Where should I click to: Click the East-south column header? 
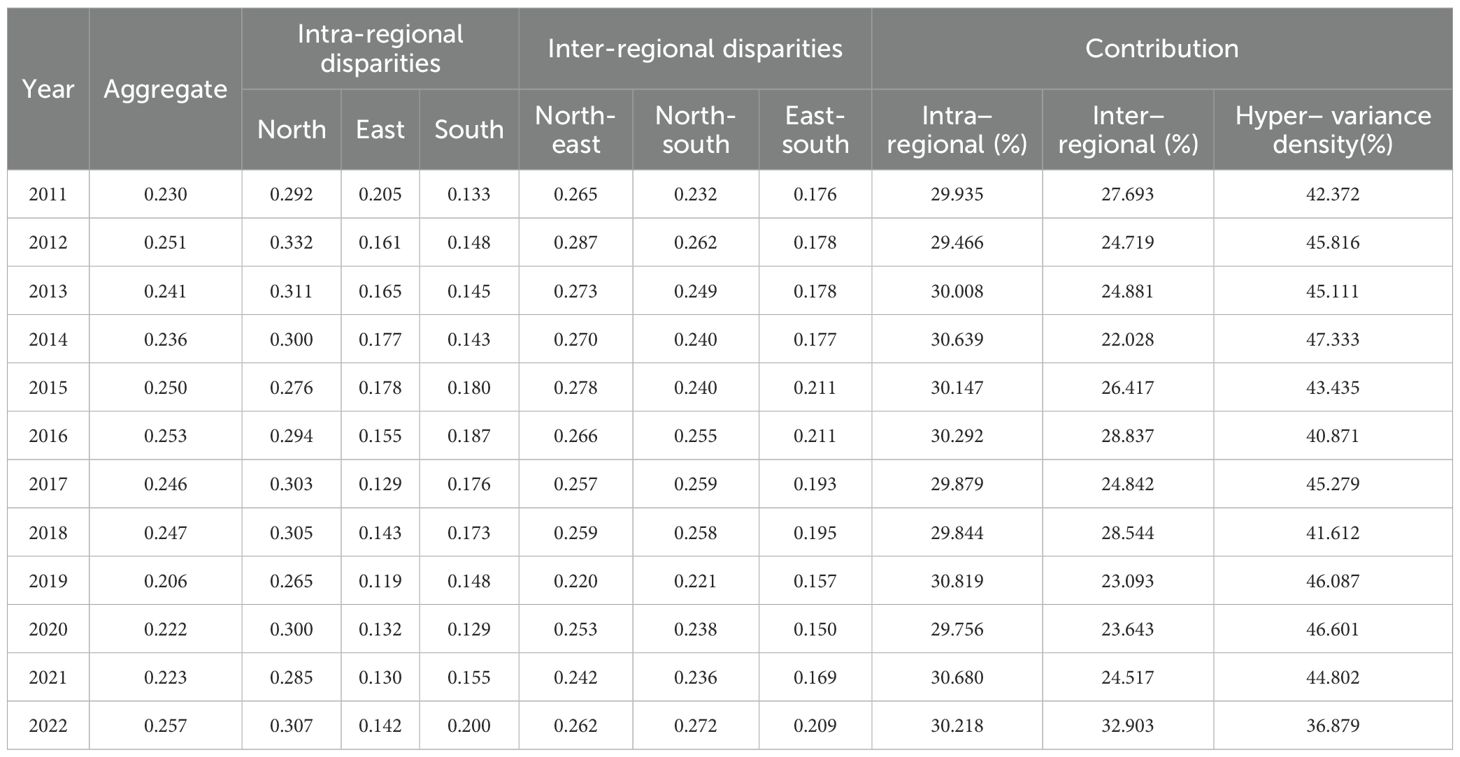click(x=815, y=129)
